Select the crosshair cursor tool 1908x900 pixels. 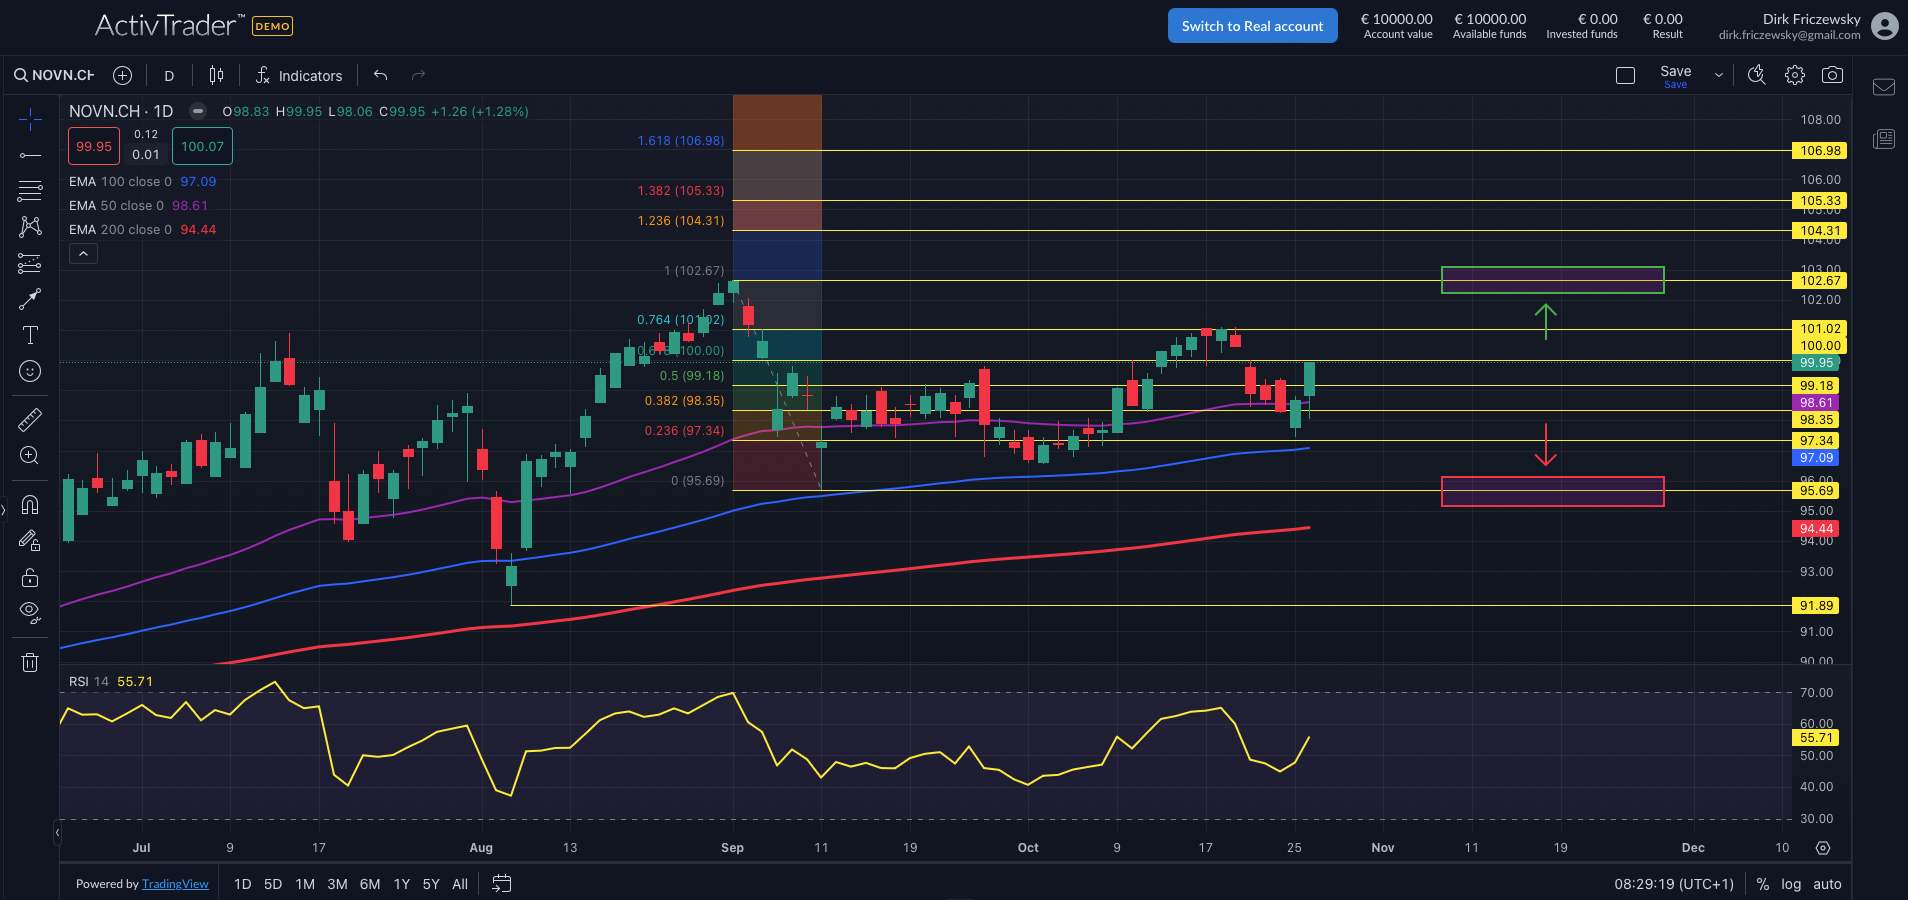point(30,120)
